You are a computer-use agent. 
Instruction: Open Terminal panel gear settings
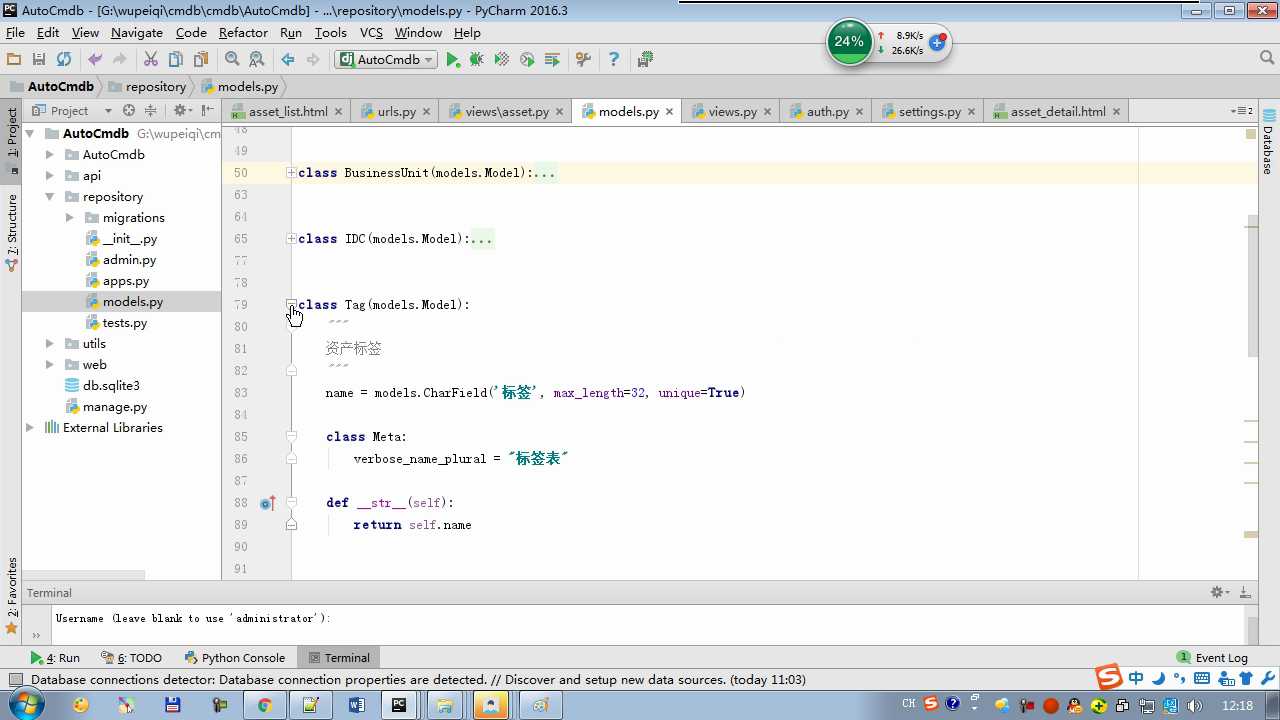1219,592
